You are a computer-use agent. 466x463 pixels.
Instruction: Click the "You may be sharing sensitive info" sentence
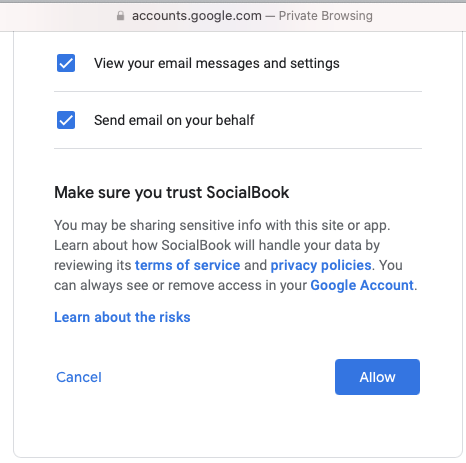coord(222,225)
